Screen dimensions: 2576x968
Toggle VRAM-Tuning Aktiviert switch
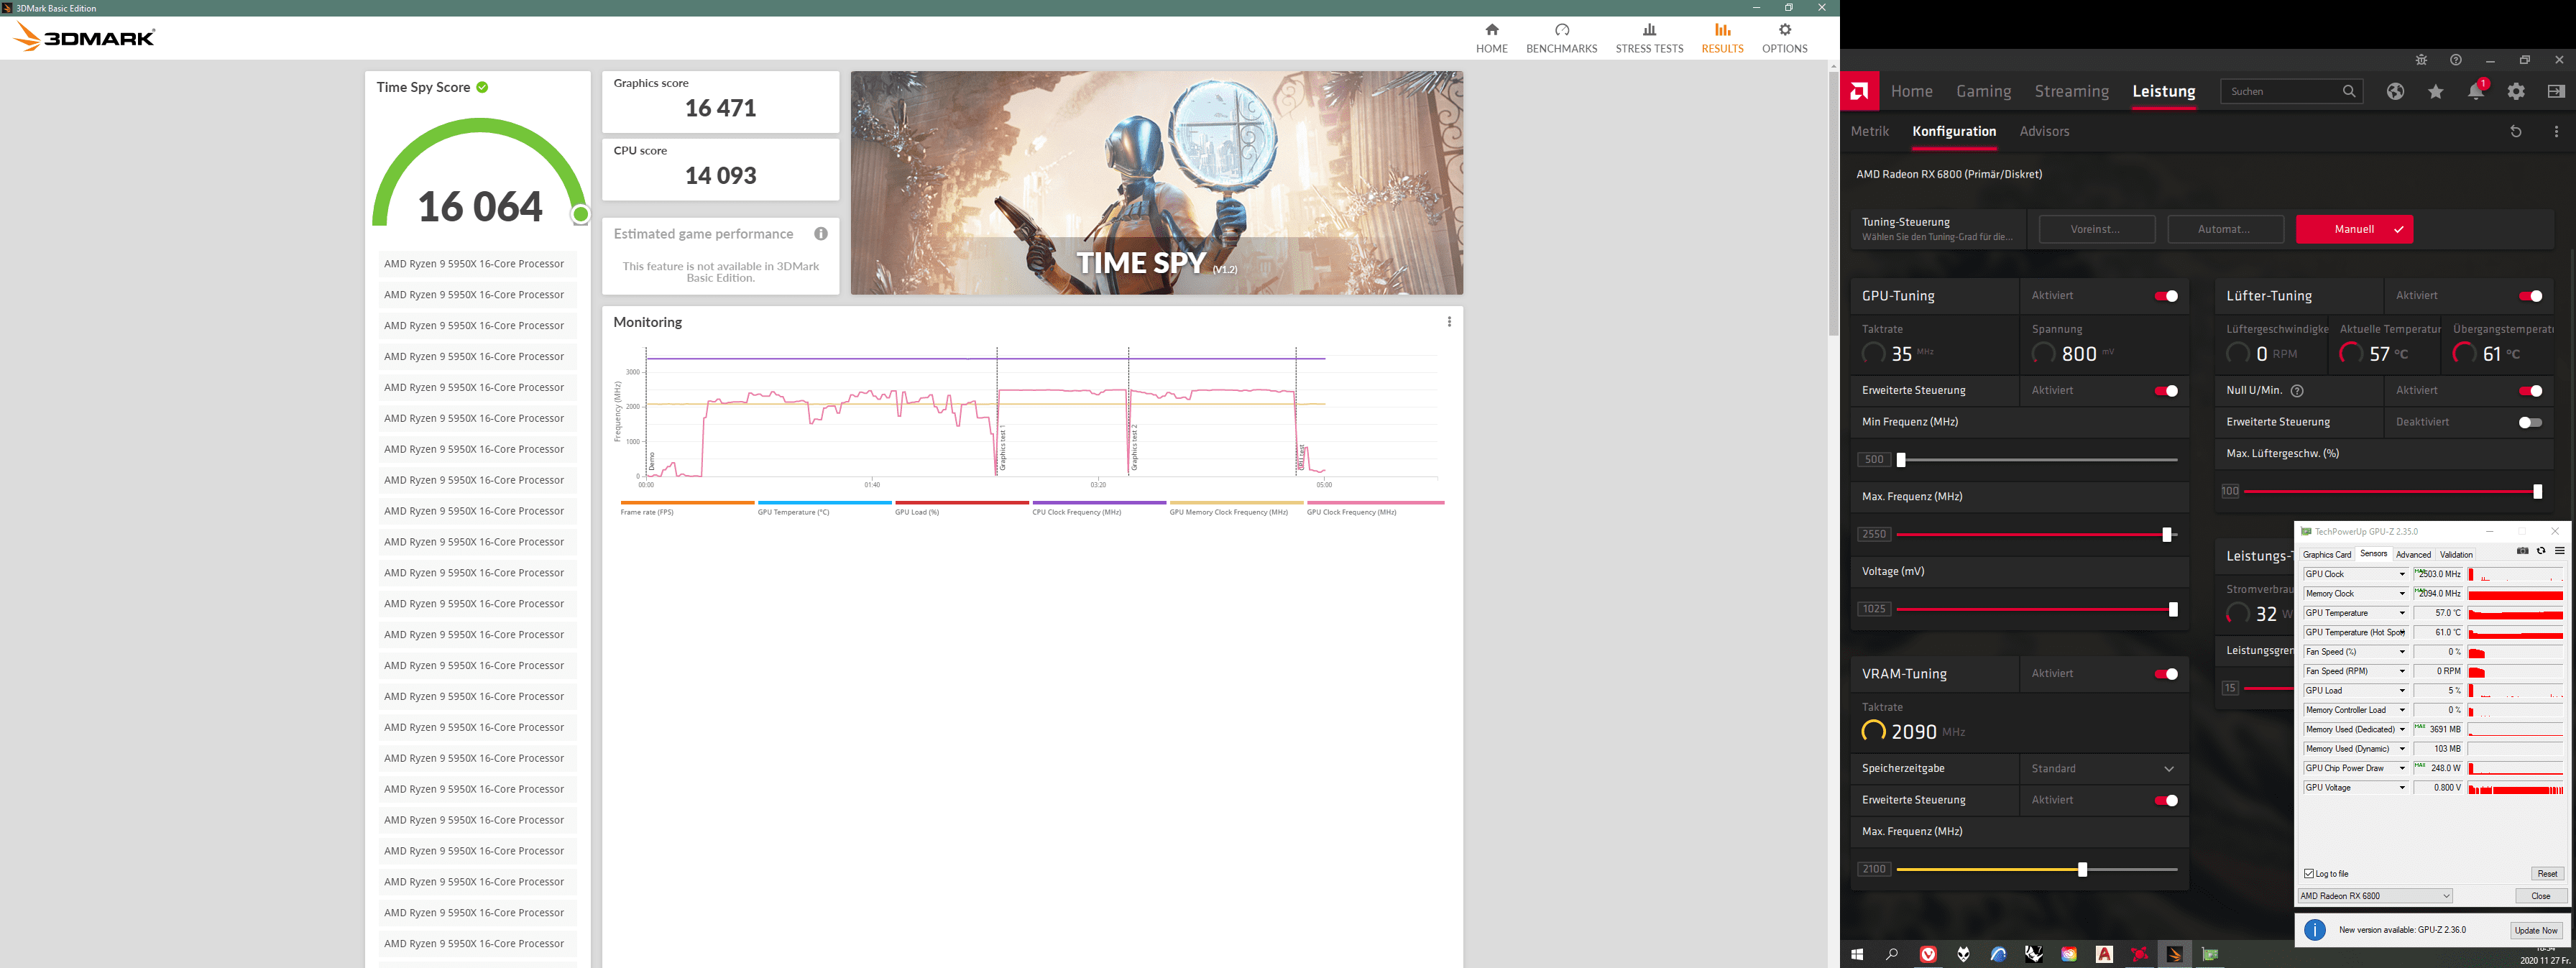[2166, 674]
